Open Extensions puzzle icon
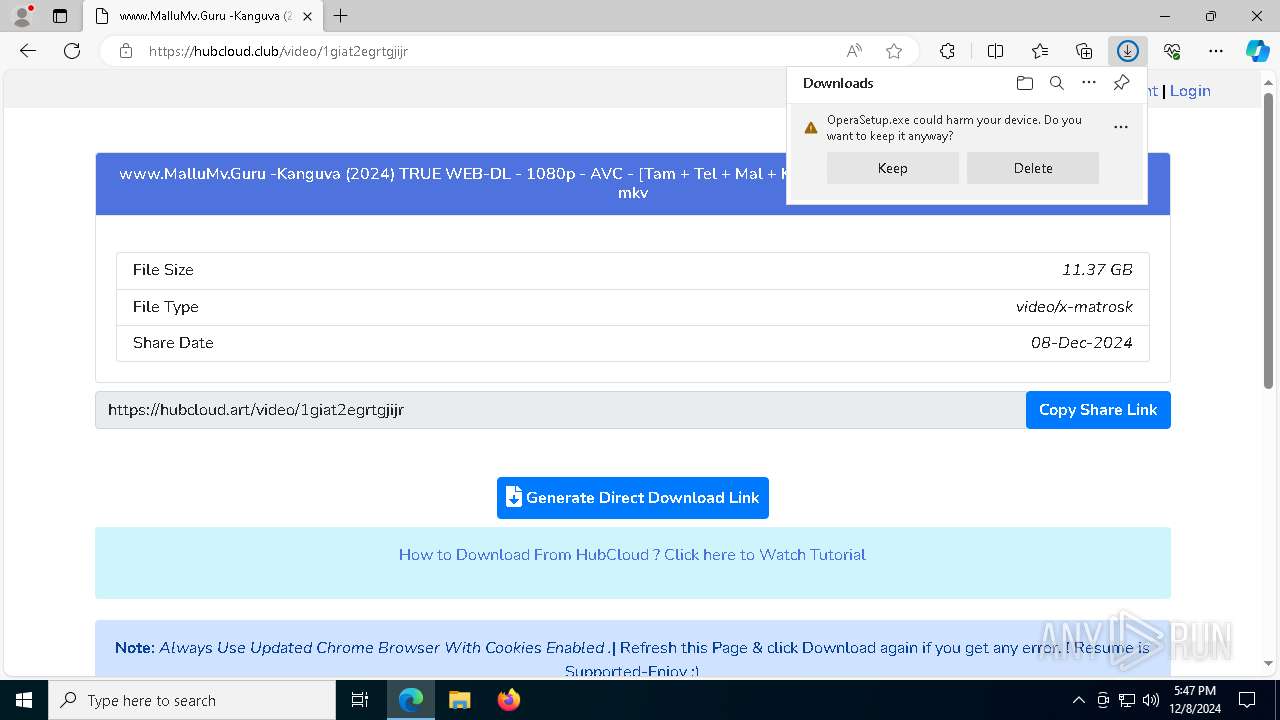Image resolution: width=1280 pixels, height=720 pixels. click(x=947, y=51)
